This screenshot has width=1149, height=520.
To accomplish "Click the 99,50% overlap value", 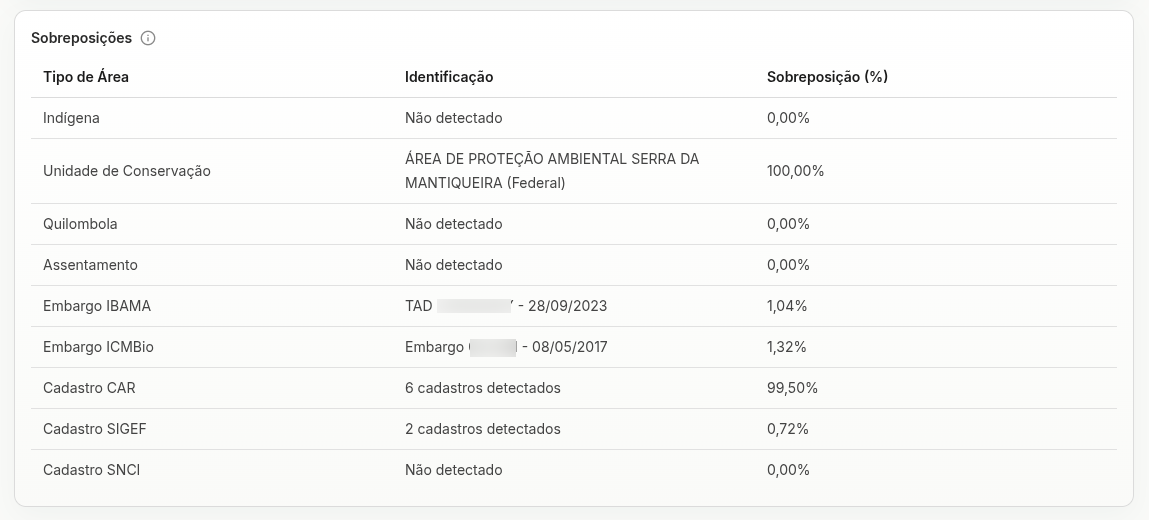I will coord(792,387).
